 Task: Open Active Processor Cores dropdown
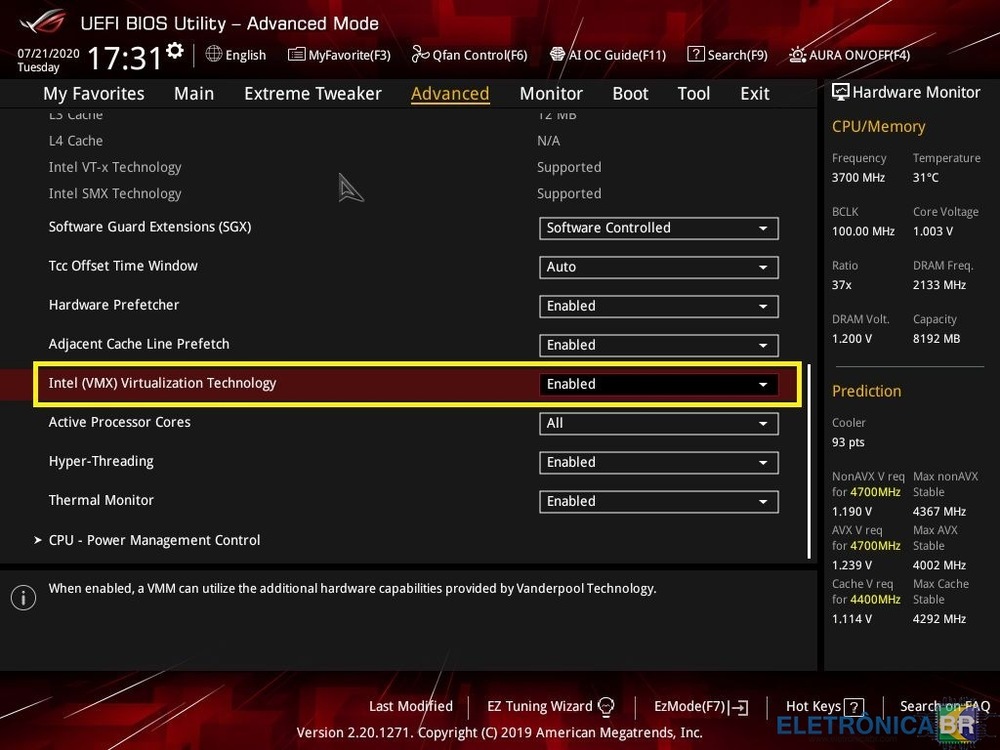coord(658,423)
